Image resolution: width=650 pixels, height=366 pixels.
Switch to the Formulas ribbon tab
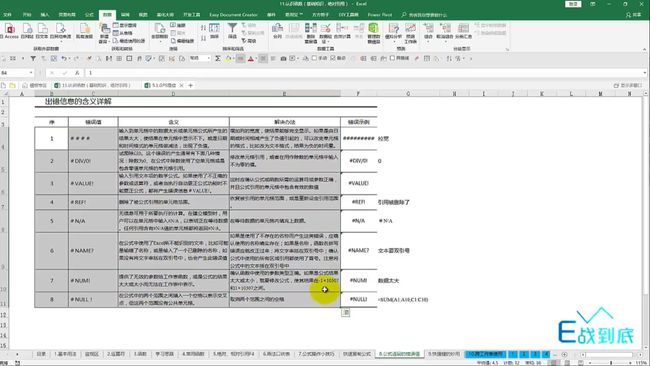point(89,15)
